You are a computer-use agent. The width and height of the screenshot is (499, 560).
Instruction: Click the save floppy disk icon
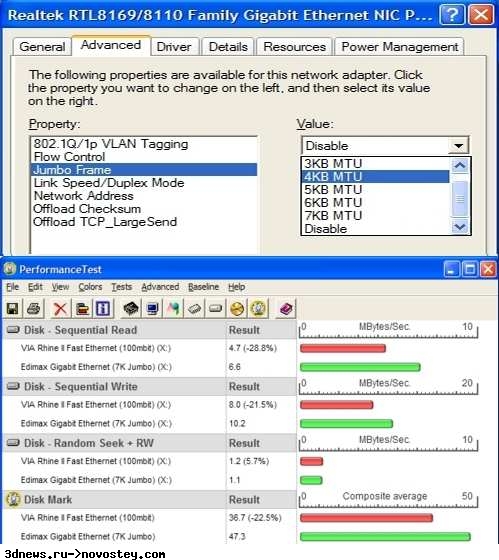coord(13,309)
